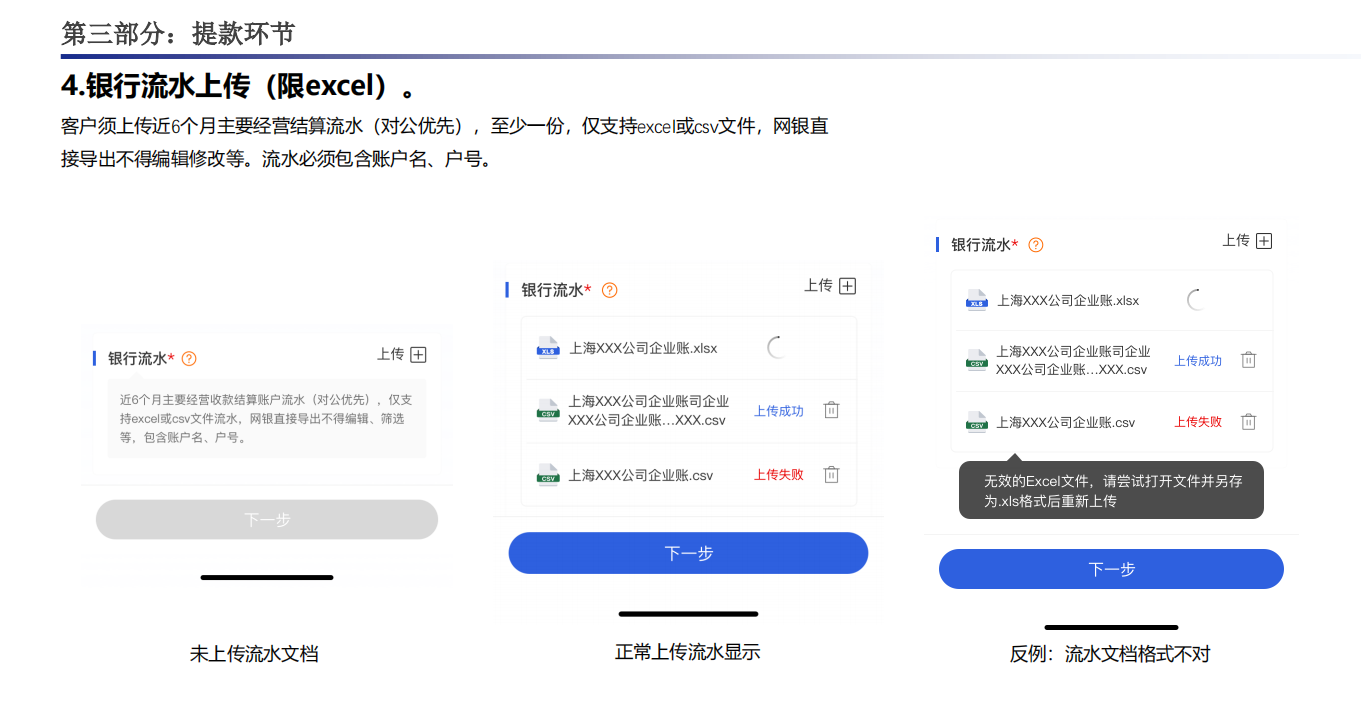1361x723 pixels.
Task: Click help icon in middle normal-upload panel
Action: pyautogui.click(x=609, y=290)
